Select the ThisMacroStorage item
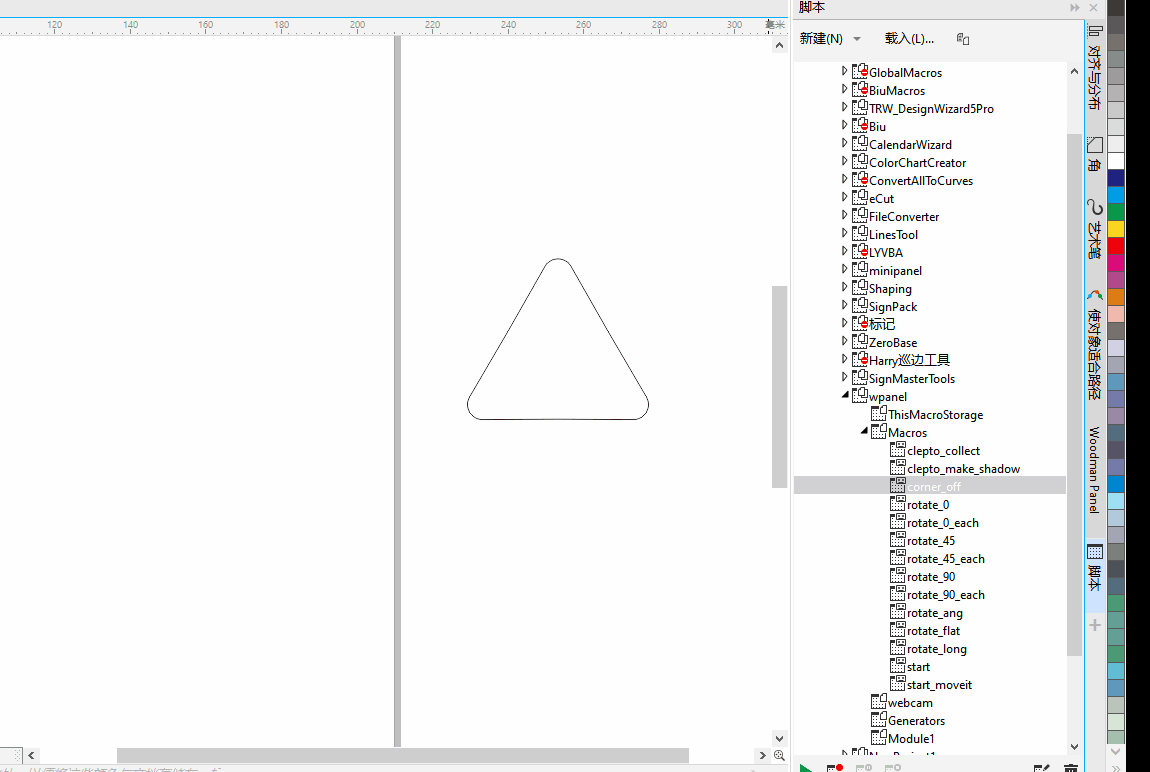This screenshot has height=772, width=1150. [x=935, y=414]
